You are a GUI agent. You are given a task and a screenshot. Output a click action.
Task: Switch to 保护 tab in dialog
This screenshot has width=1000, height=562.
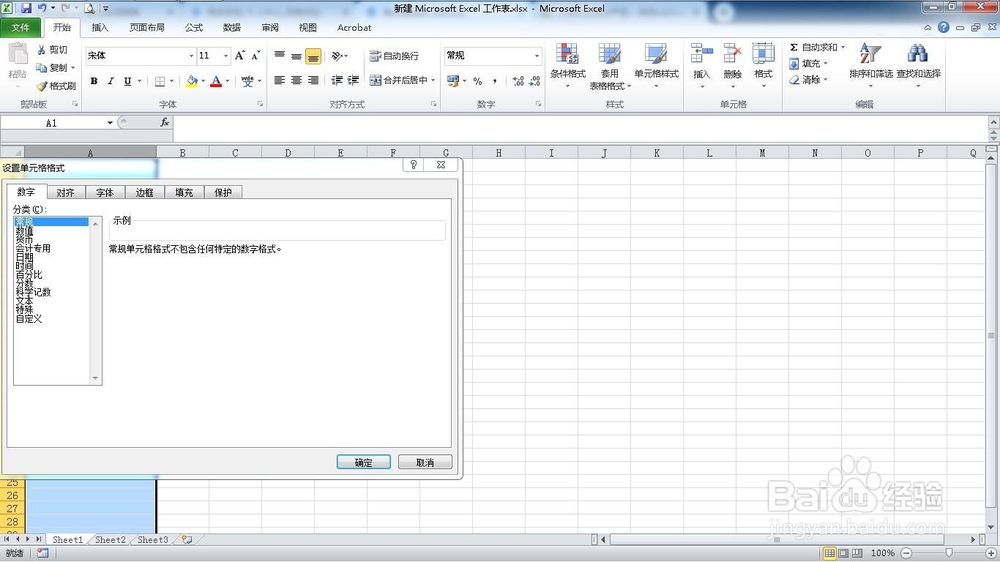click(x=223, y=192)
